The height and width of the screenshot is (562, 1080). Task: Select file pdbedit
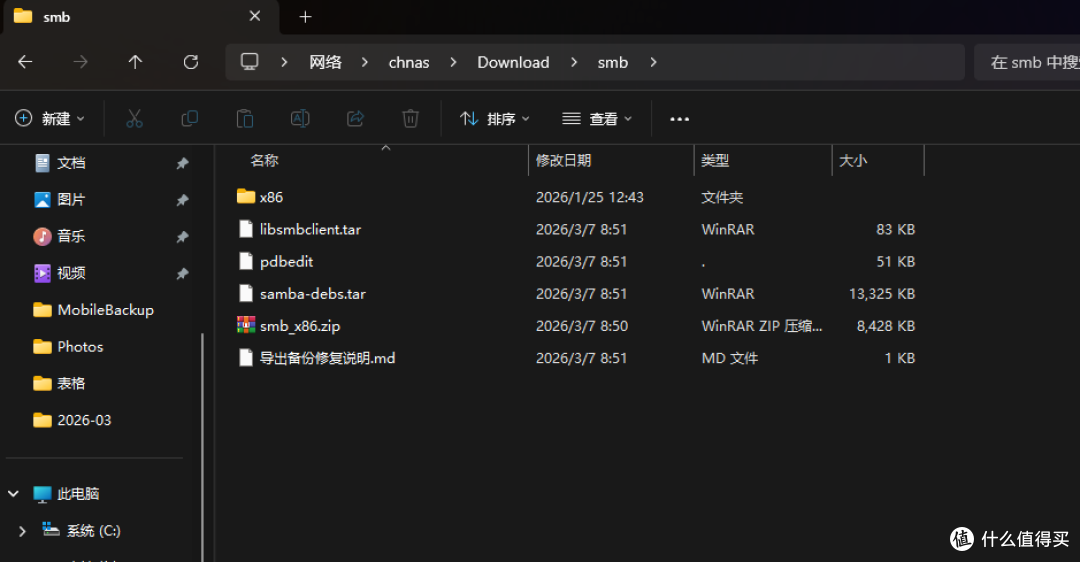coord(287,262)
